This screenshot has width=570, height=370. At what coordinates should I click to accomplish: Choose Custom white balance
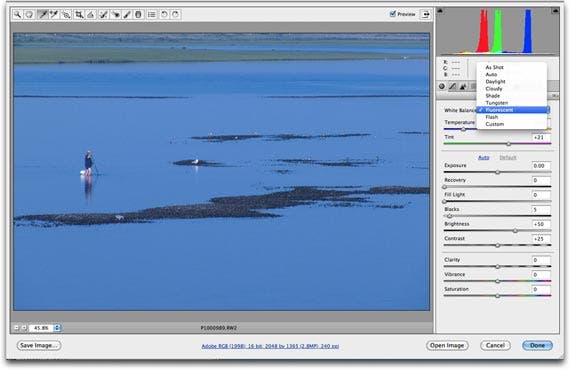[512, 124]
